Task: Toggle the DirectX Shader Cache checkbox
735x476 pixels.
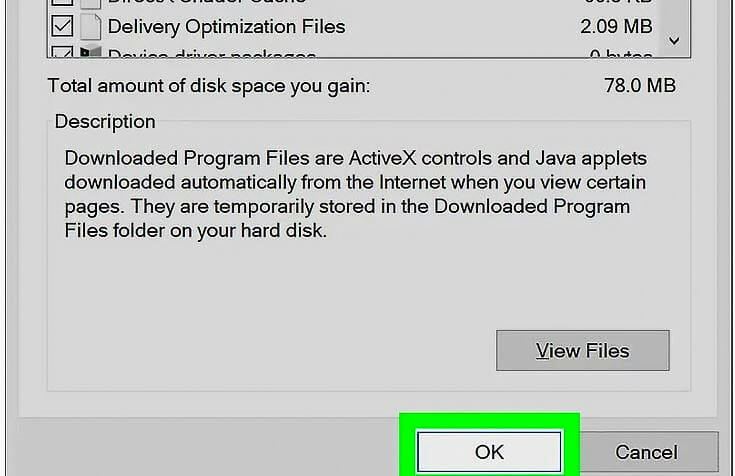Action: pos(62,2)
